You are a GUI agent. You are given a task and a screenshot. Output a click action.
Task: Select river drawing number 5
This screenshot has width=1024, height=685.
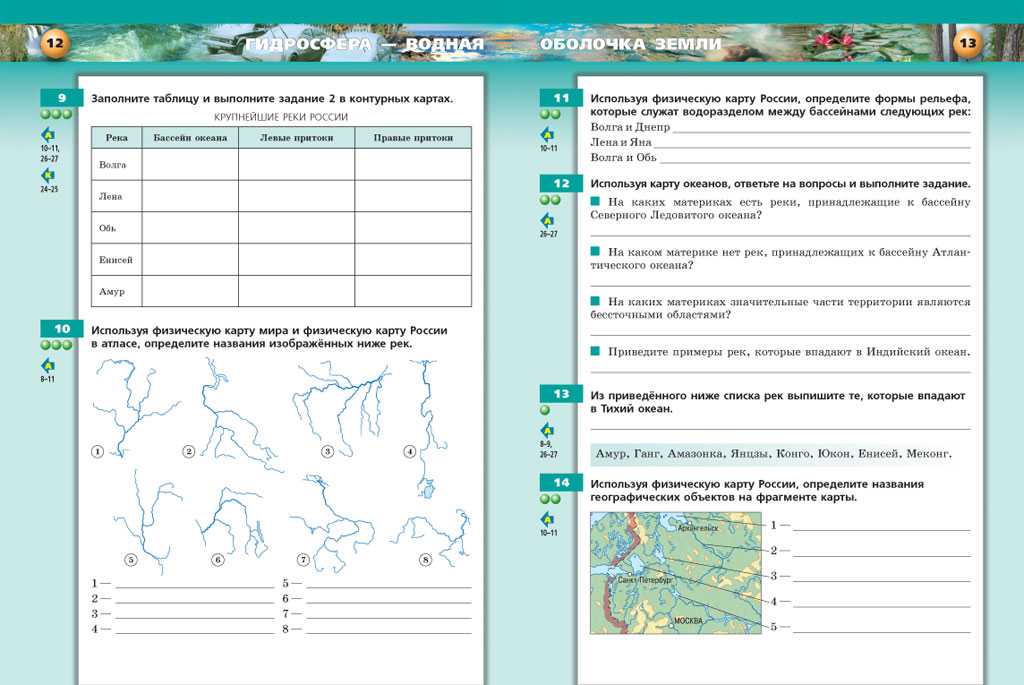147,521
